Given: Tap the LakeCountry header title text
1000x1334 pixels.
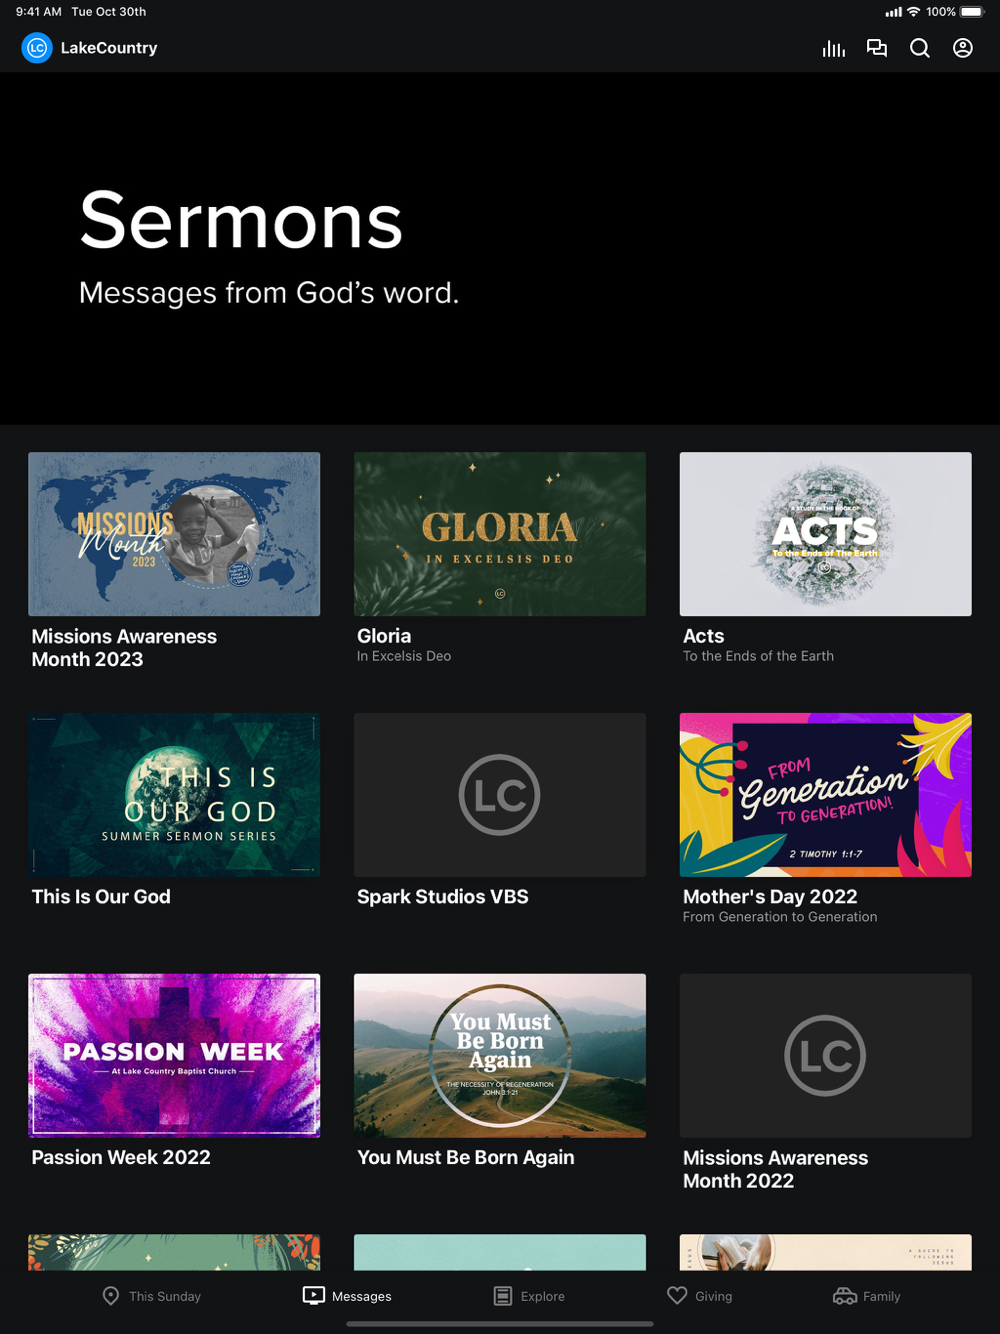Looking at the screenshot, I should pyautogui.click(x=109, y=48).
